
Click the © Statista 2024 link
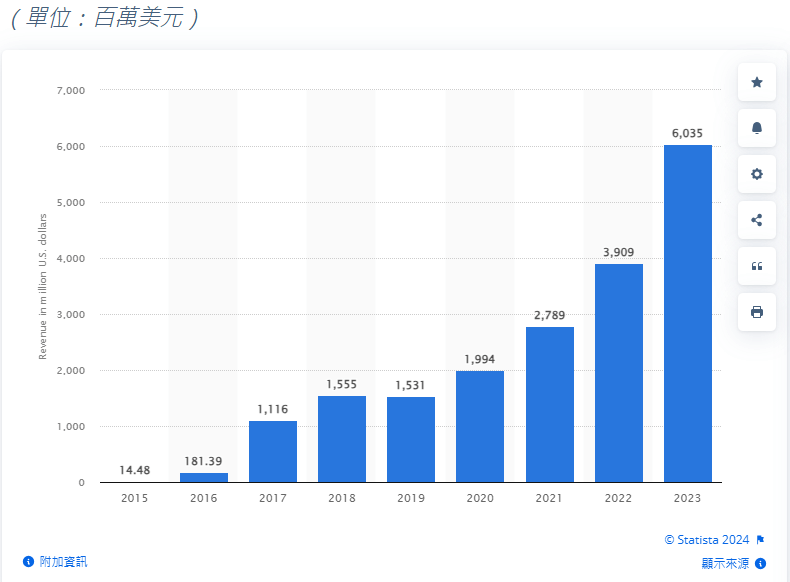(x=706, y=540)
